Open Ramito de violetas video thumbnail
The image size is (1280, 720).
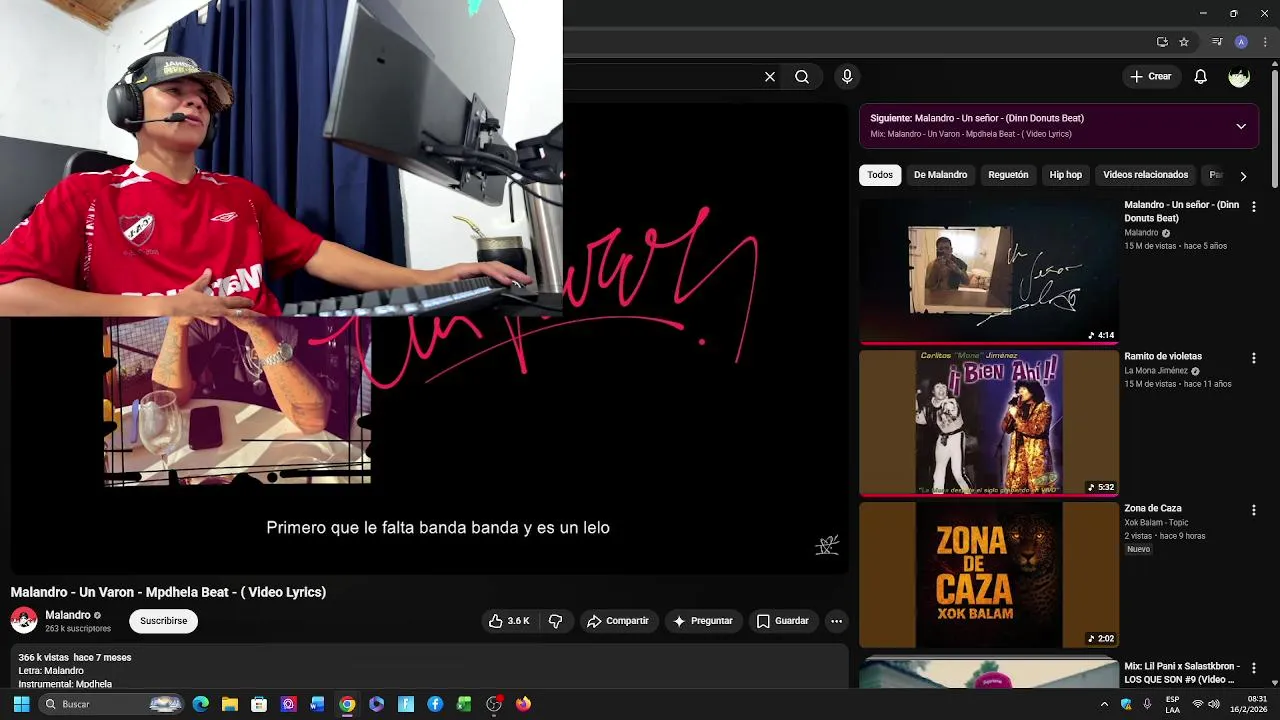pos(989,423)
